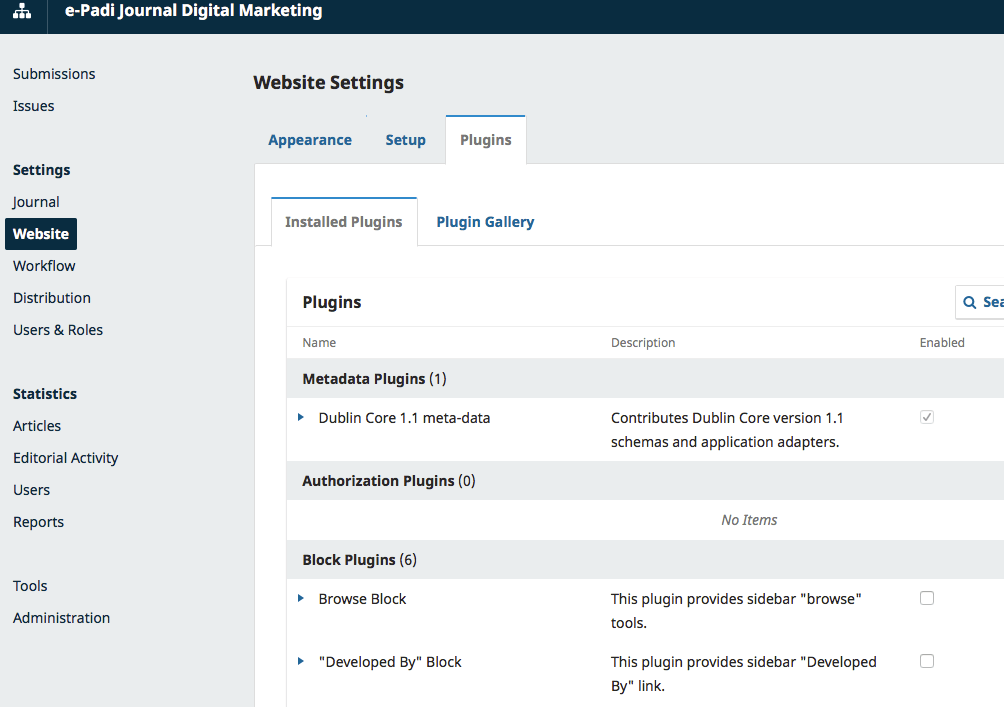The height and width of the screenshot is (707, 1004).
Task: Switch to the Appearance tab
Action: [310, 140]
